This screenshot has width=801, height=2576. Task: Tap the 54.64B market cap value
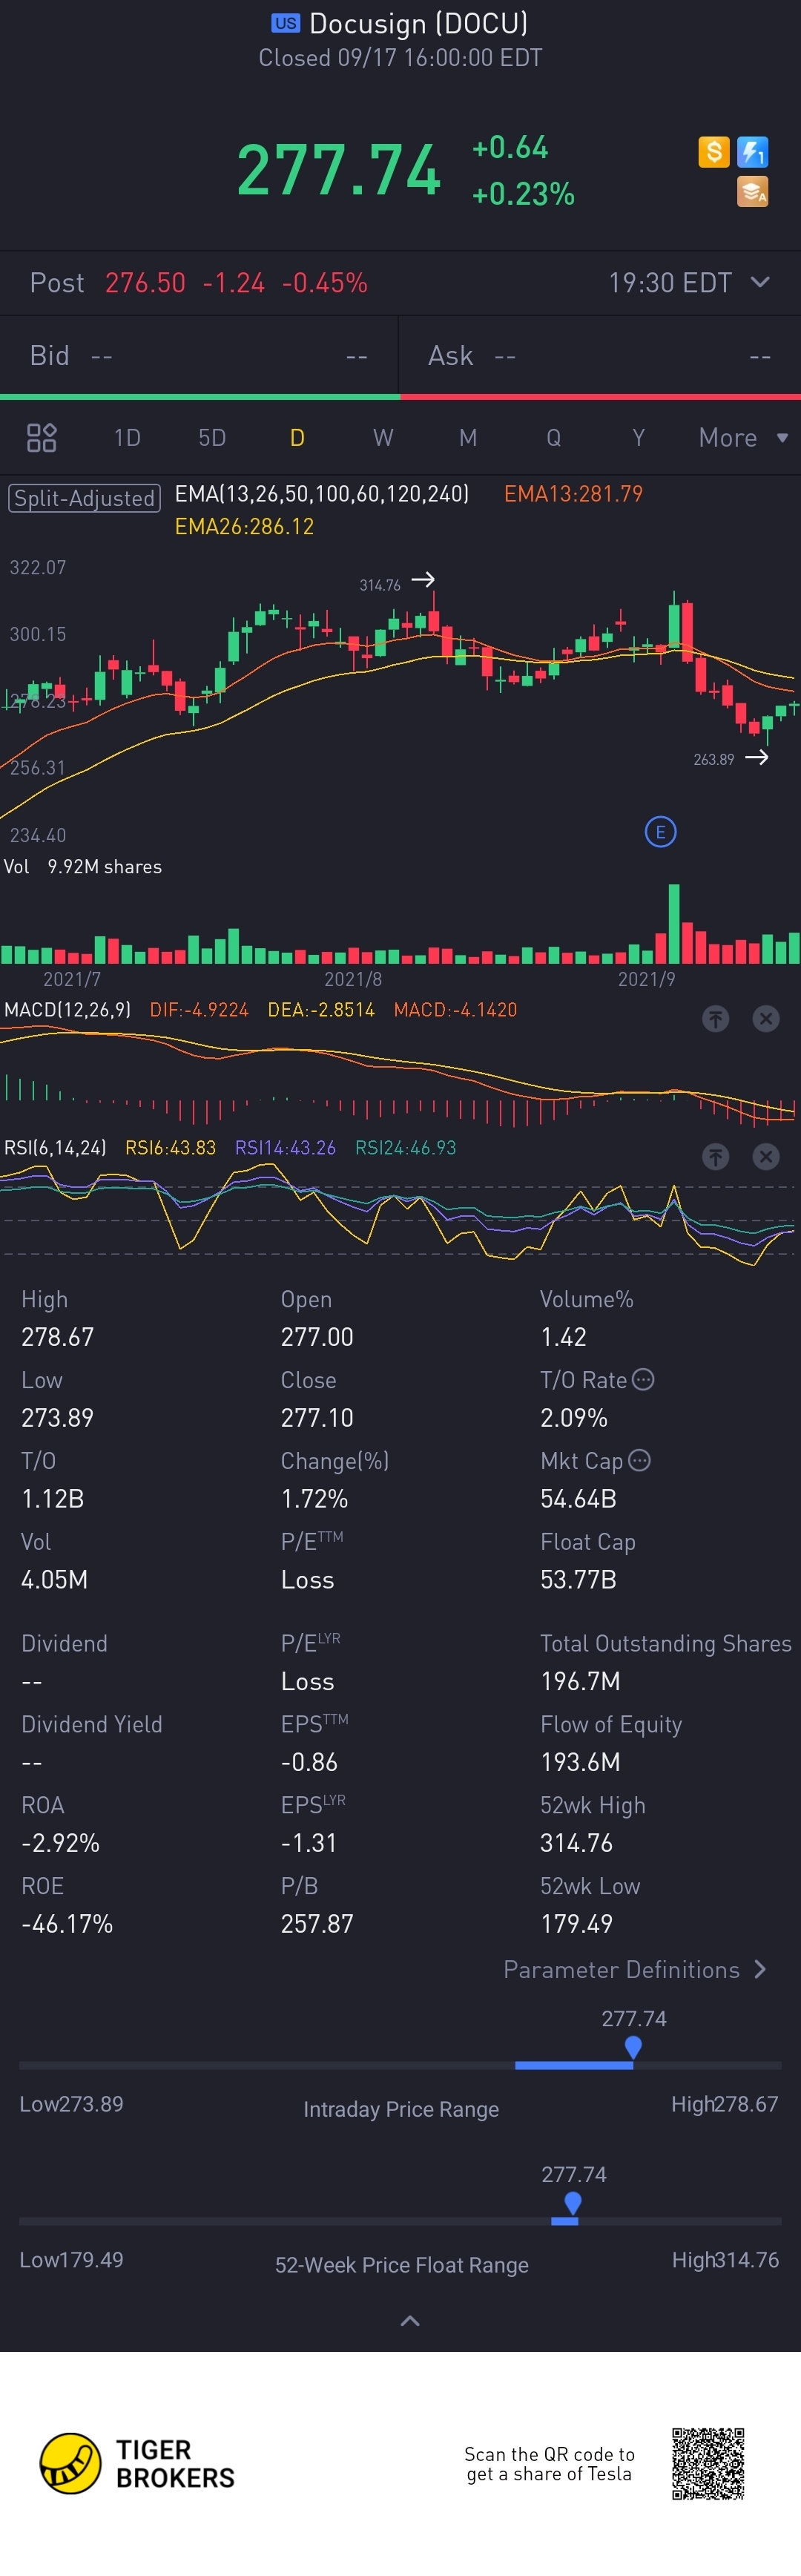[578, 1498]
